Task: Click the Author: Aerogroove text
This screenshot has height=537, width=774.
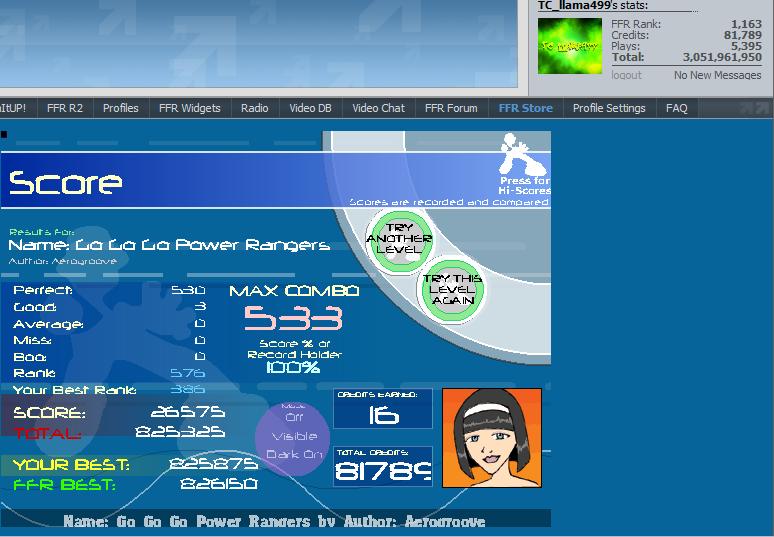Action: [63, 261]
